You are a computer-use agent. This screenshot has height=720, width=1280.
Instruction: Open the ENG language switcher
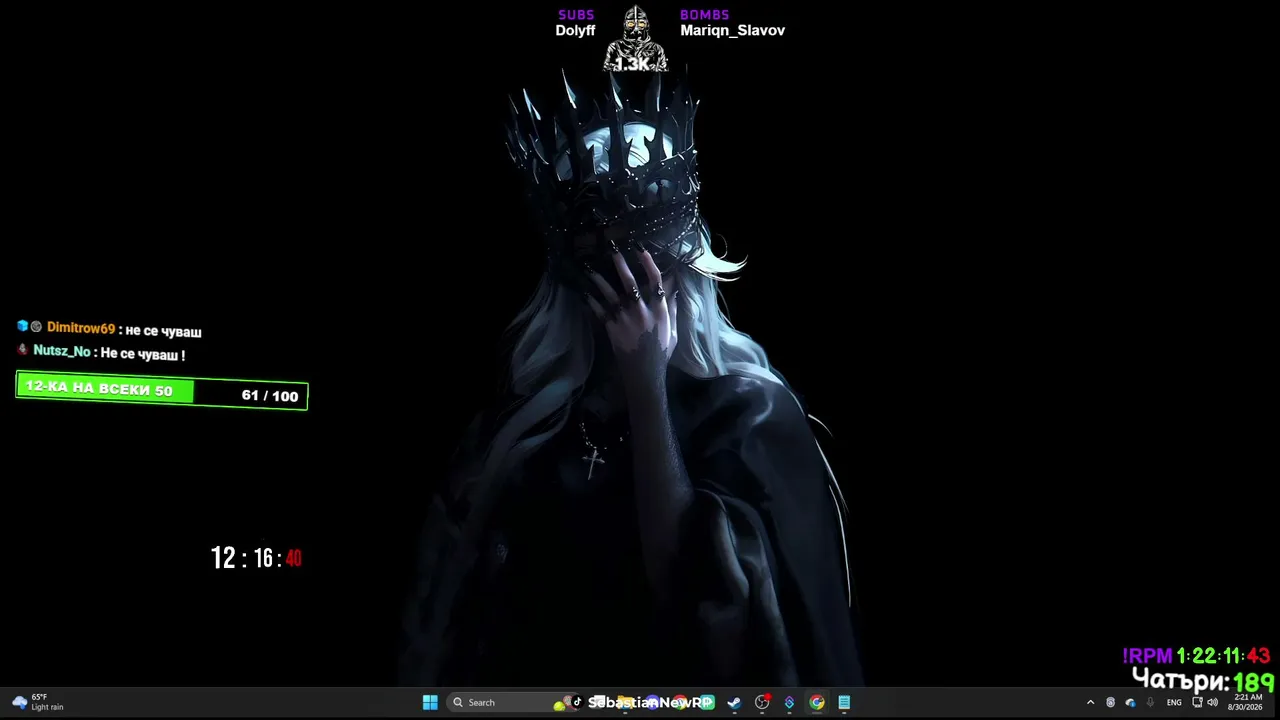(x=1174, y=702)
